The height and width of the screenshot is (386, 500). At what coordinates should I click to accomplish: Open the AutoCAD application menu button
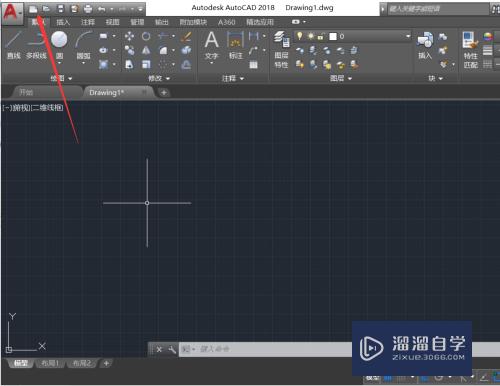tap(12, 13)
